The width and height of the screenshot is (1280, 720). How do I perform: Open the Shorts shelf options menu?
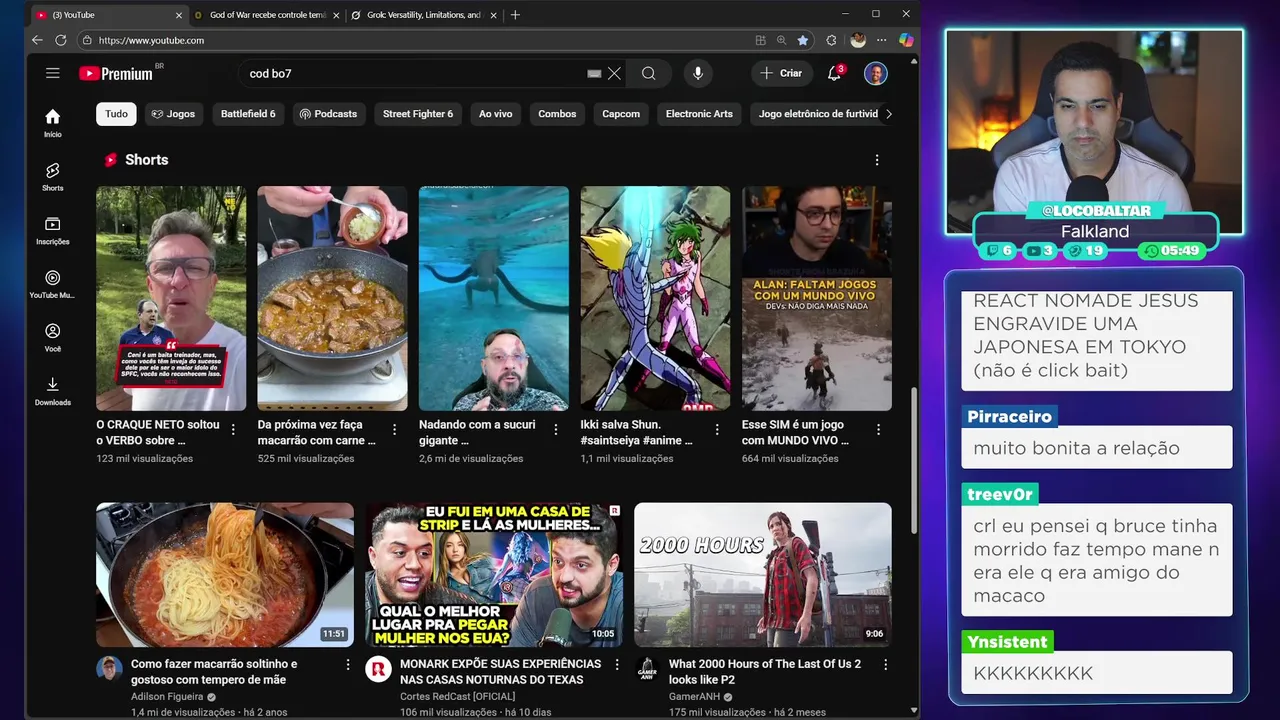tap(877, 160)
